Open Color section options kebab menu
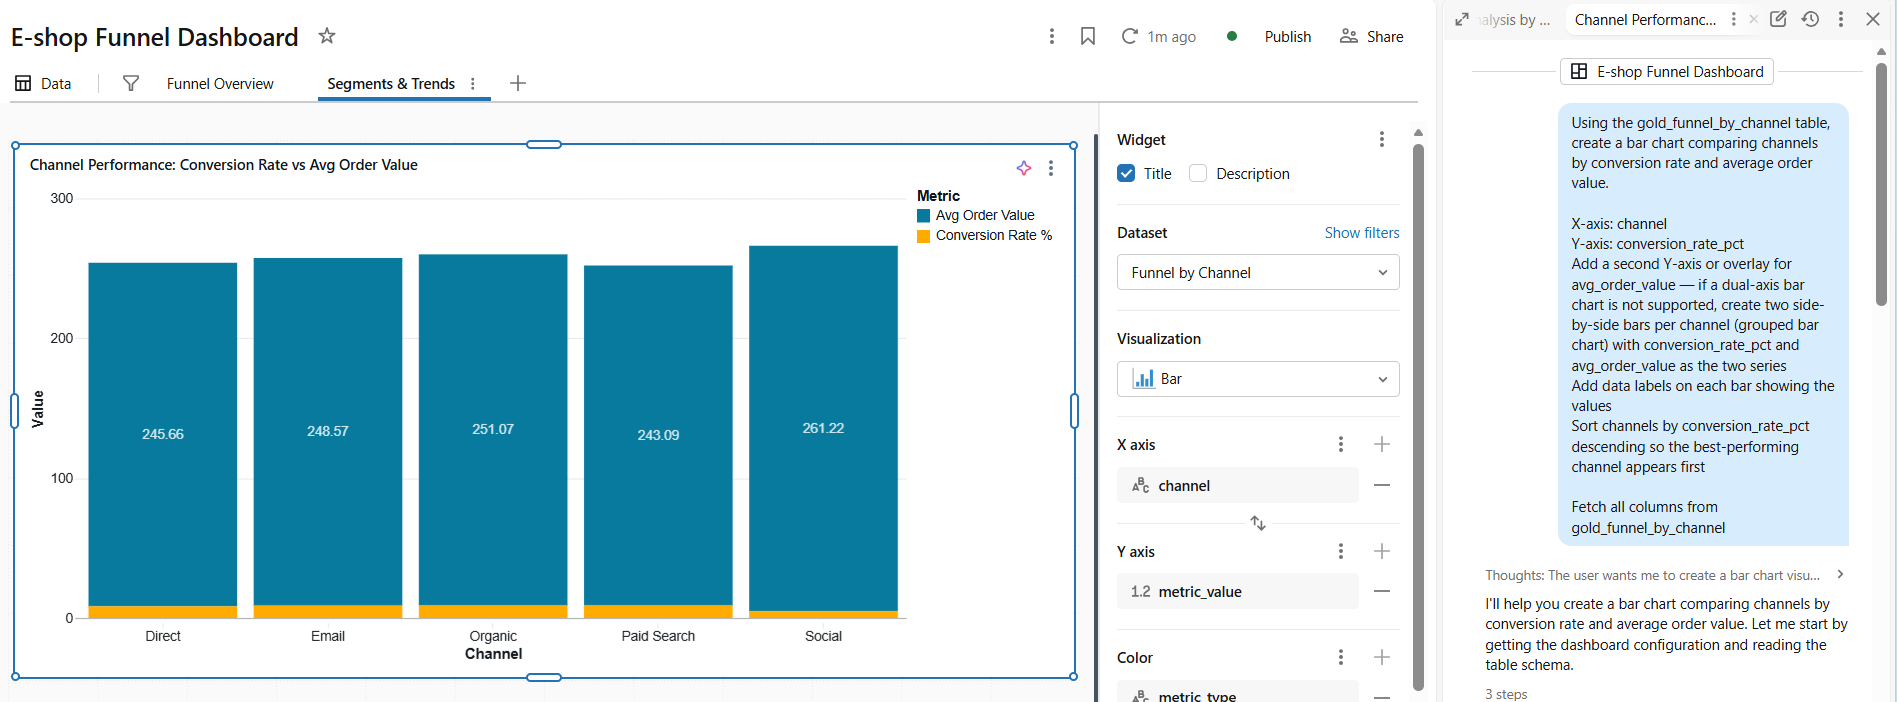This screenshot has height=702, width=1897. click(x=1341, y=657)
